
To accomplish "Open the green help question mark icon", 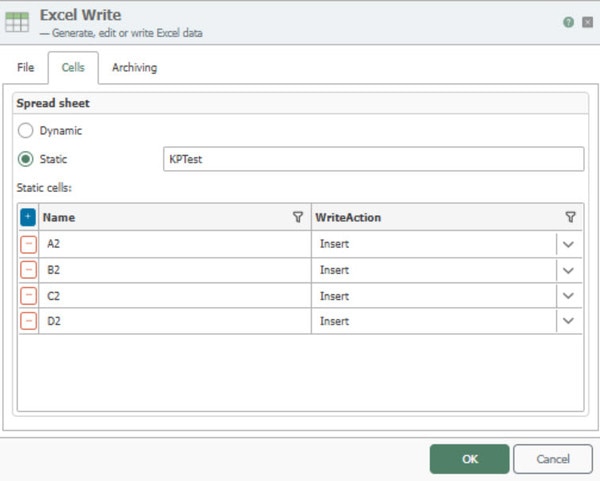I will 568,22.
